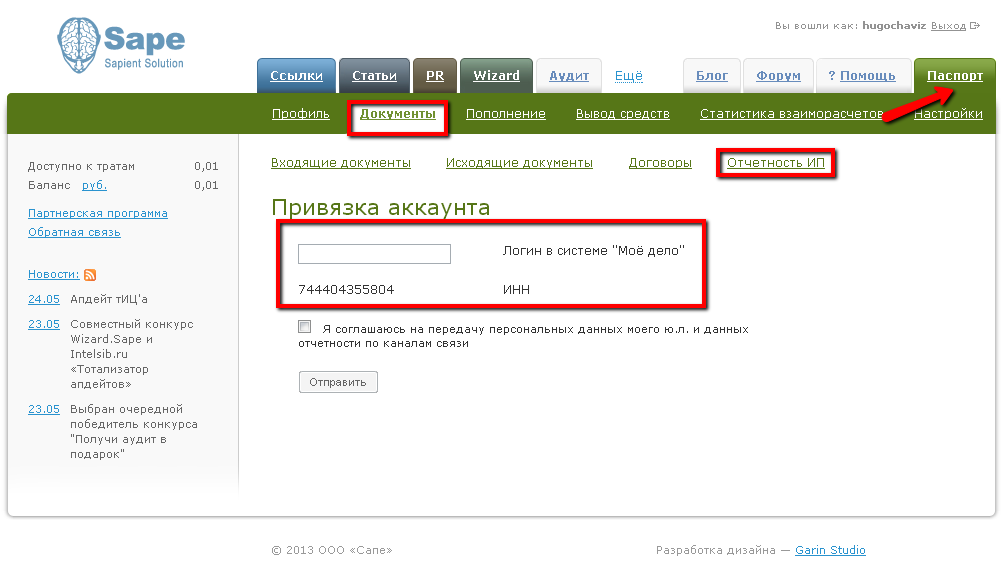This screenshot has width=1001, height=563.
Task: Click the Доступно к тратам label
Action: tap(81, 166)
